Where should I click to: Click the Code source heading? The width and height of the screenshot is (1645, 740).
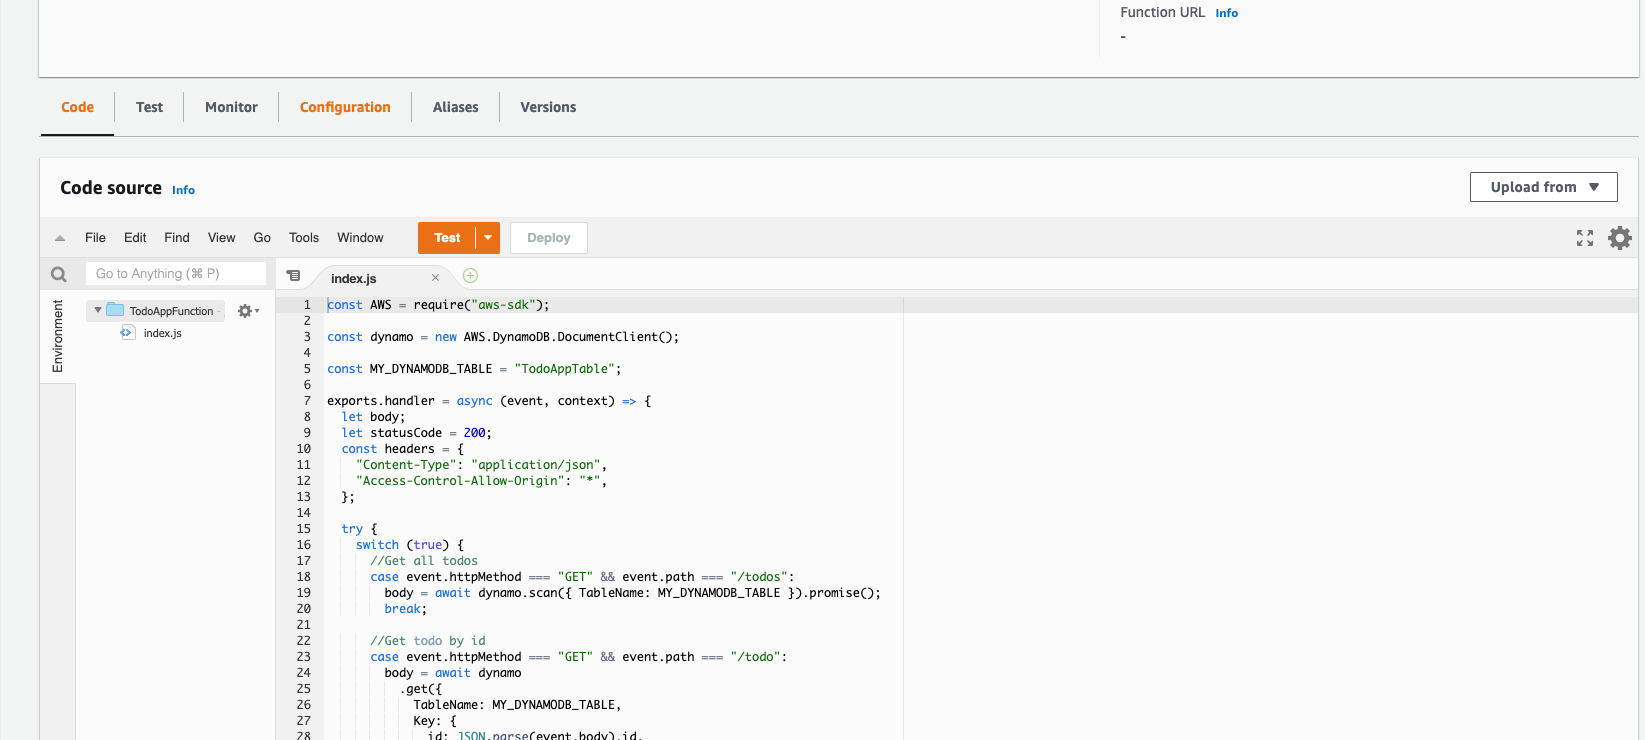point(111,188)
